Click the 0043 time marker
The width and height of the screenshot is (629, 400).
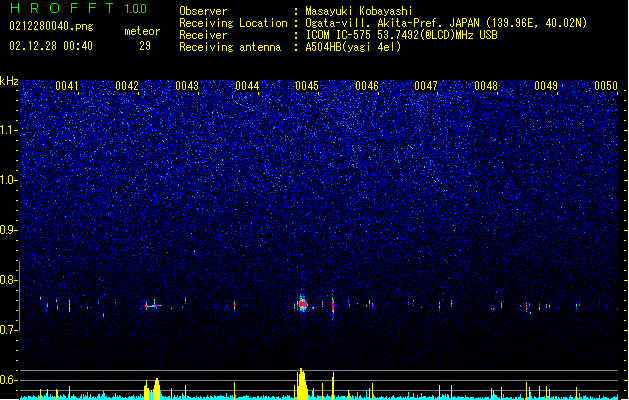pos(187,86)
